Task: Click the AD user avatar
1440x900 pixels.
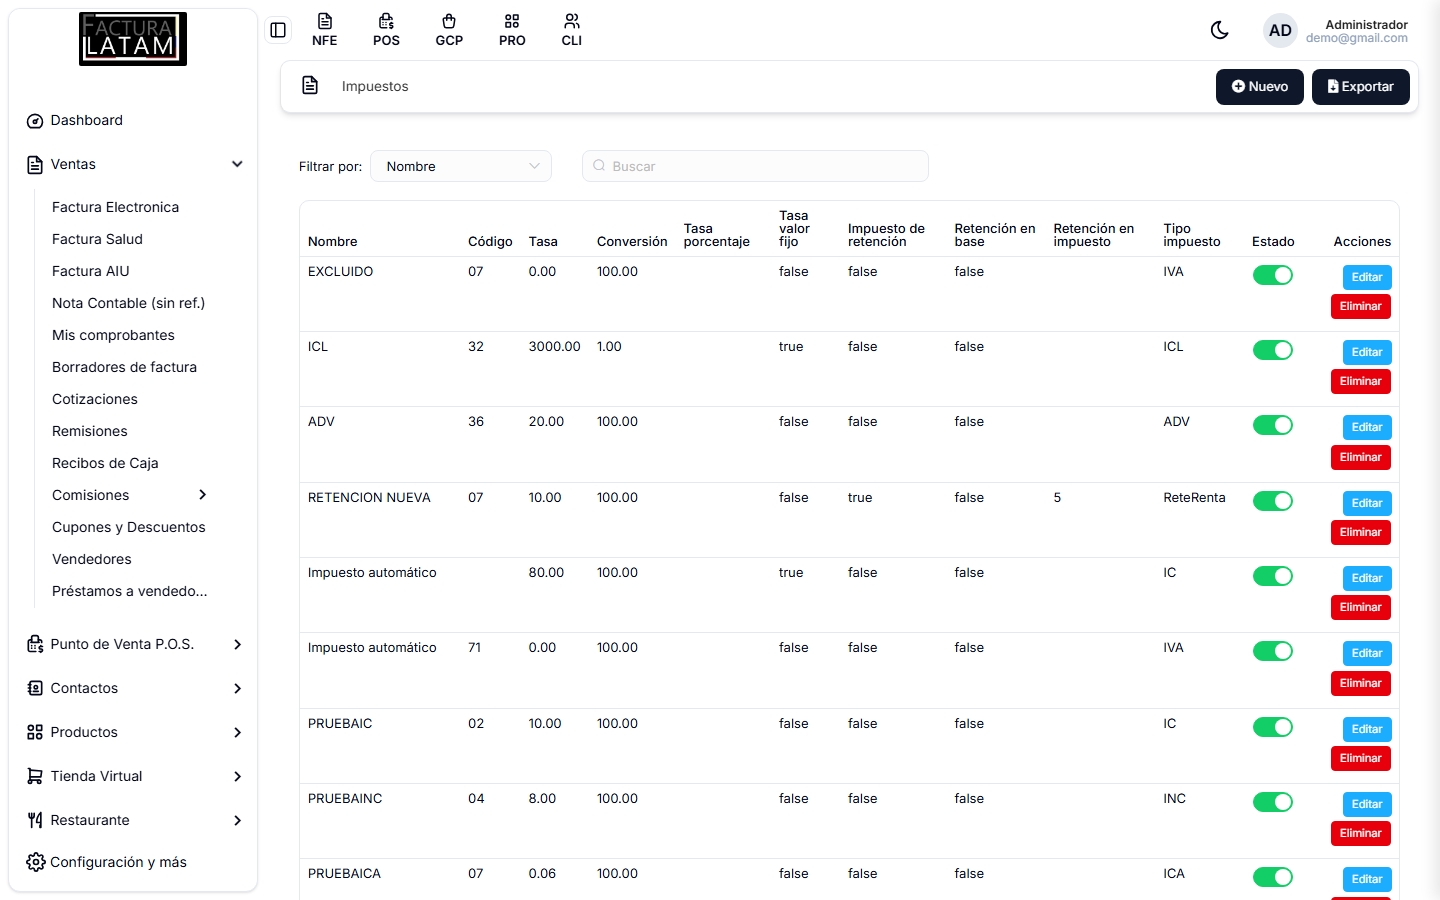Action: 1280,30
